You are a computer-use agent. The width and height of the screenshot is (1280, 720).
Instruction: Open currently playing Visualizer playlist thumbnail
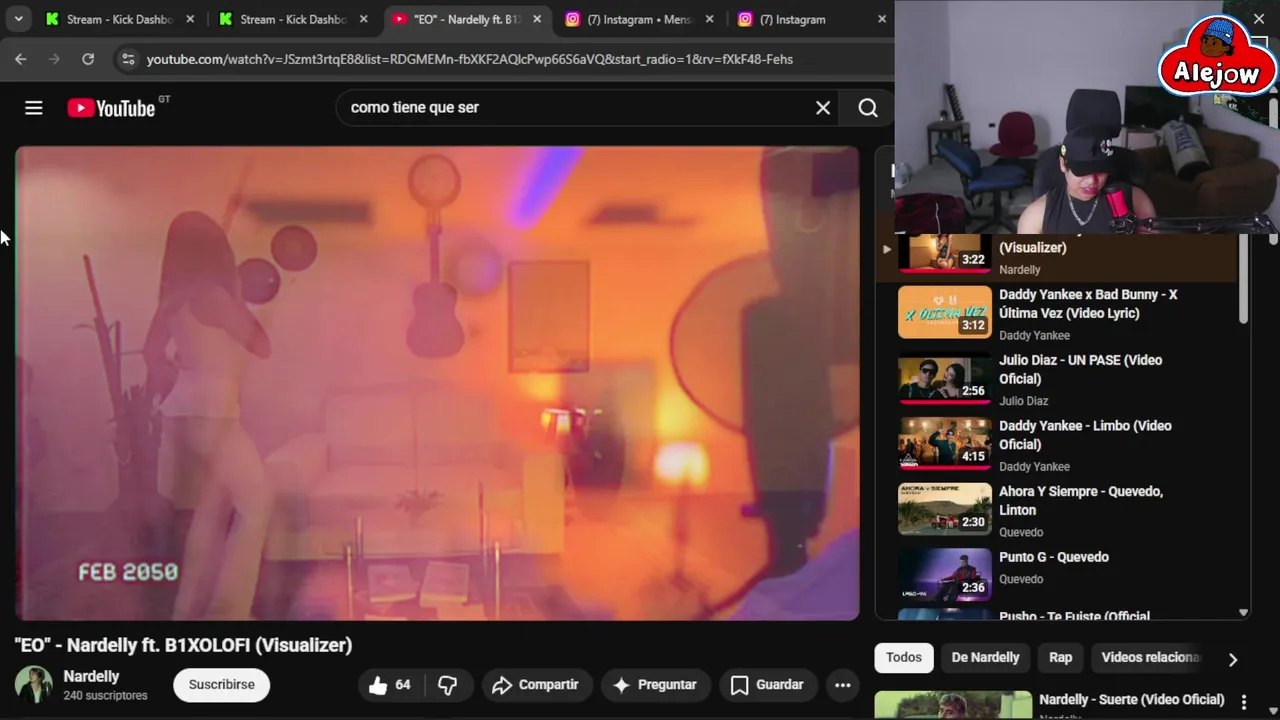tap(944, 253)
